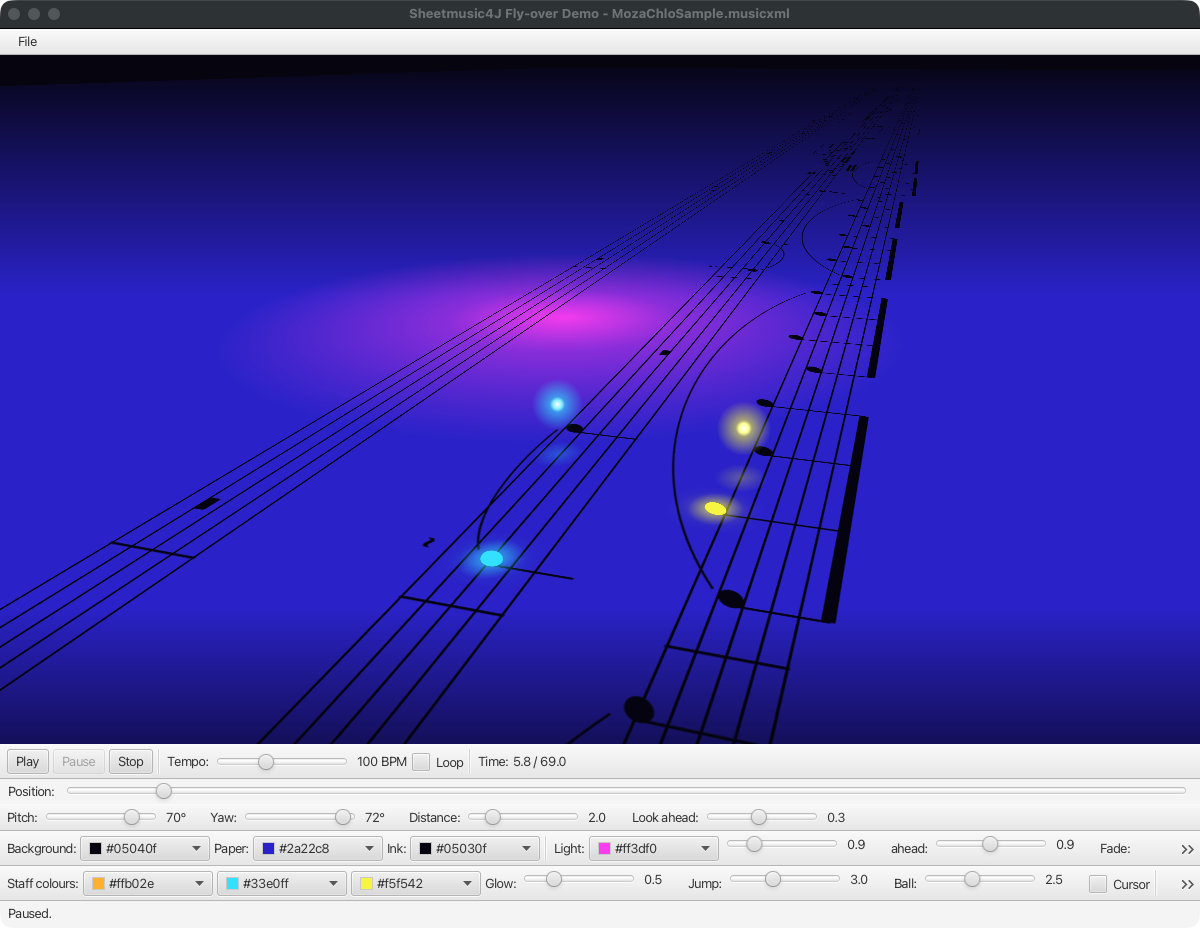The width and height of the screenshot is (1200, 928).
Task: Click the Paused. status text
Action: click(30, 914)
